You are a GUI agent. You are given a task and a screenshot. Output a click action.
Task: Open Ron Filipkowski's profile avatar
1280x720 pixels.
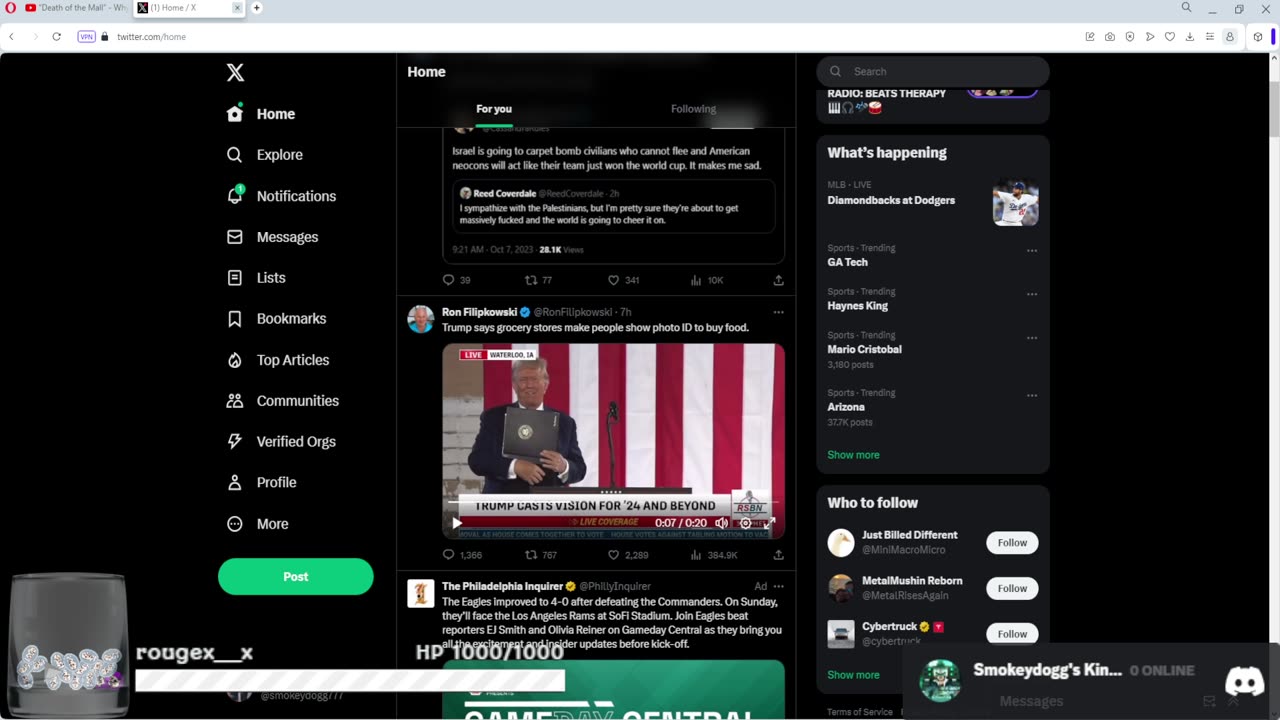[x=421, y=319]
